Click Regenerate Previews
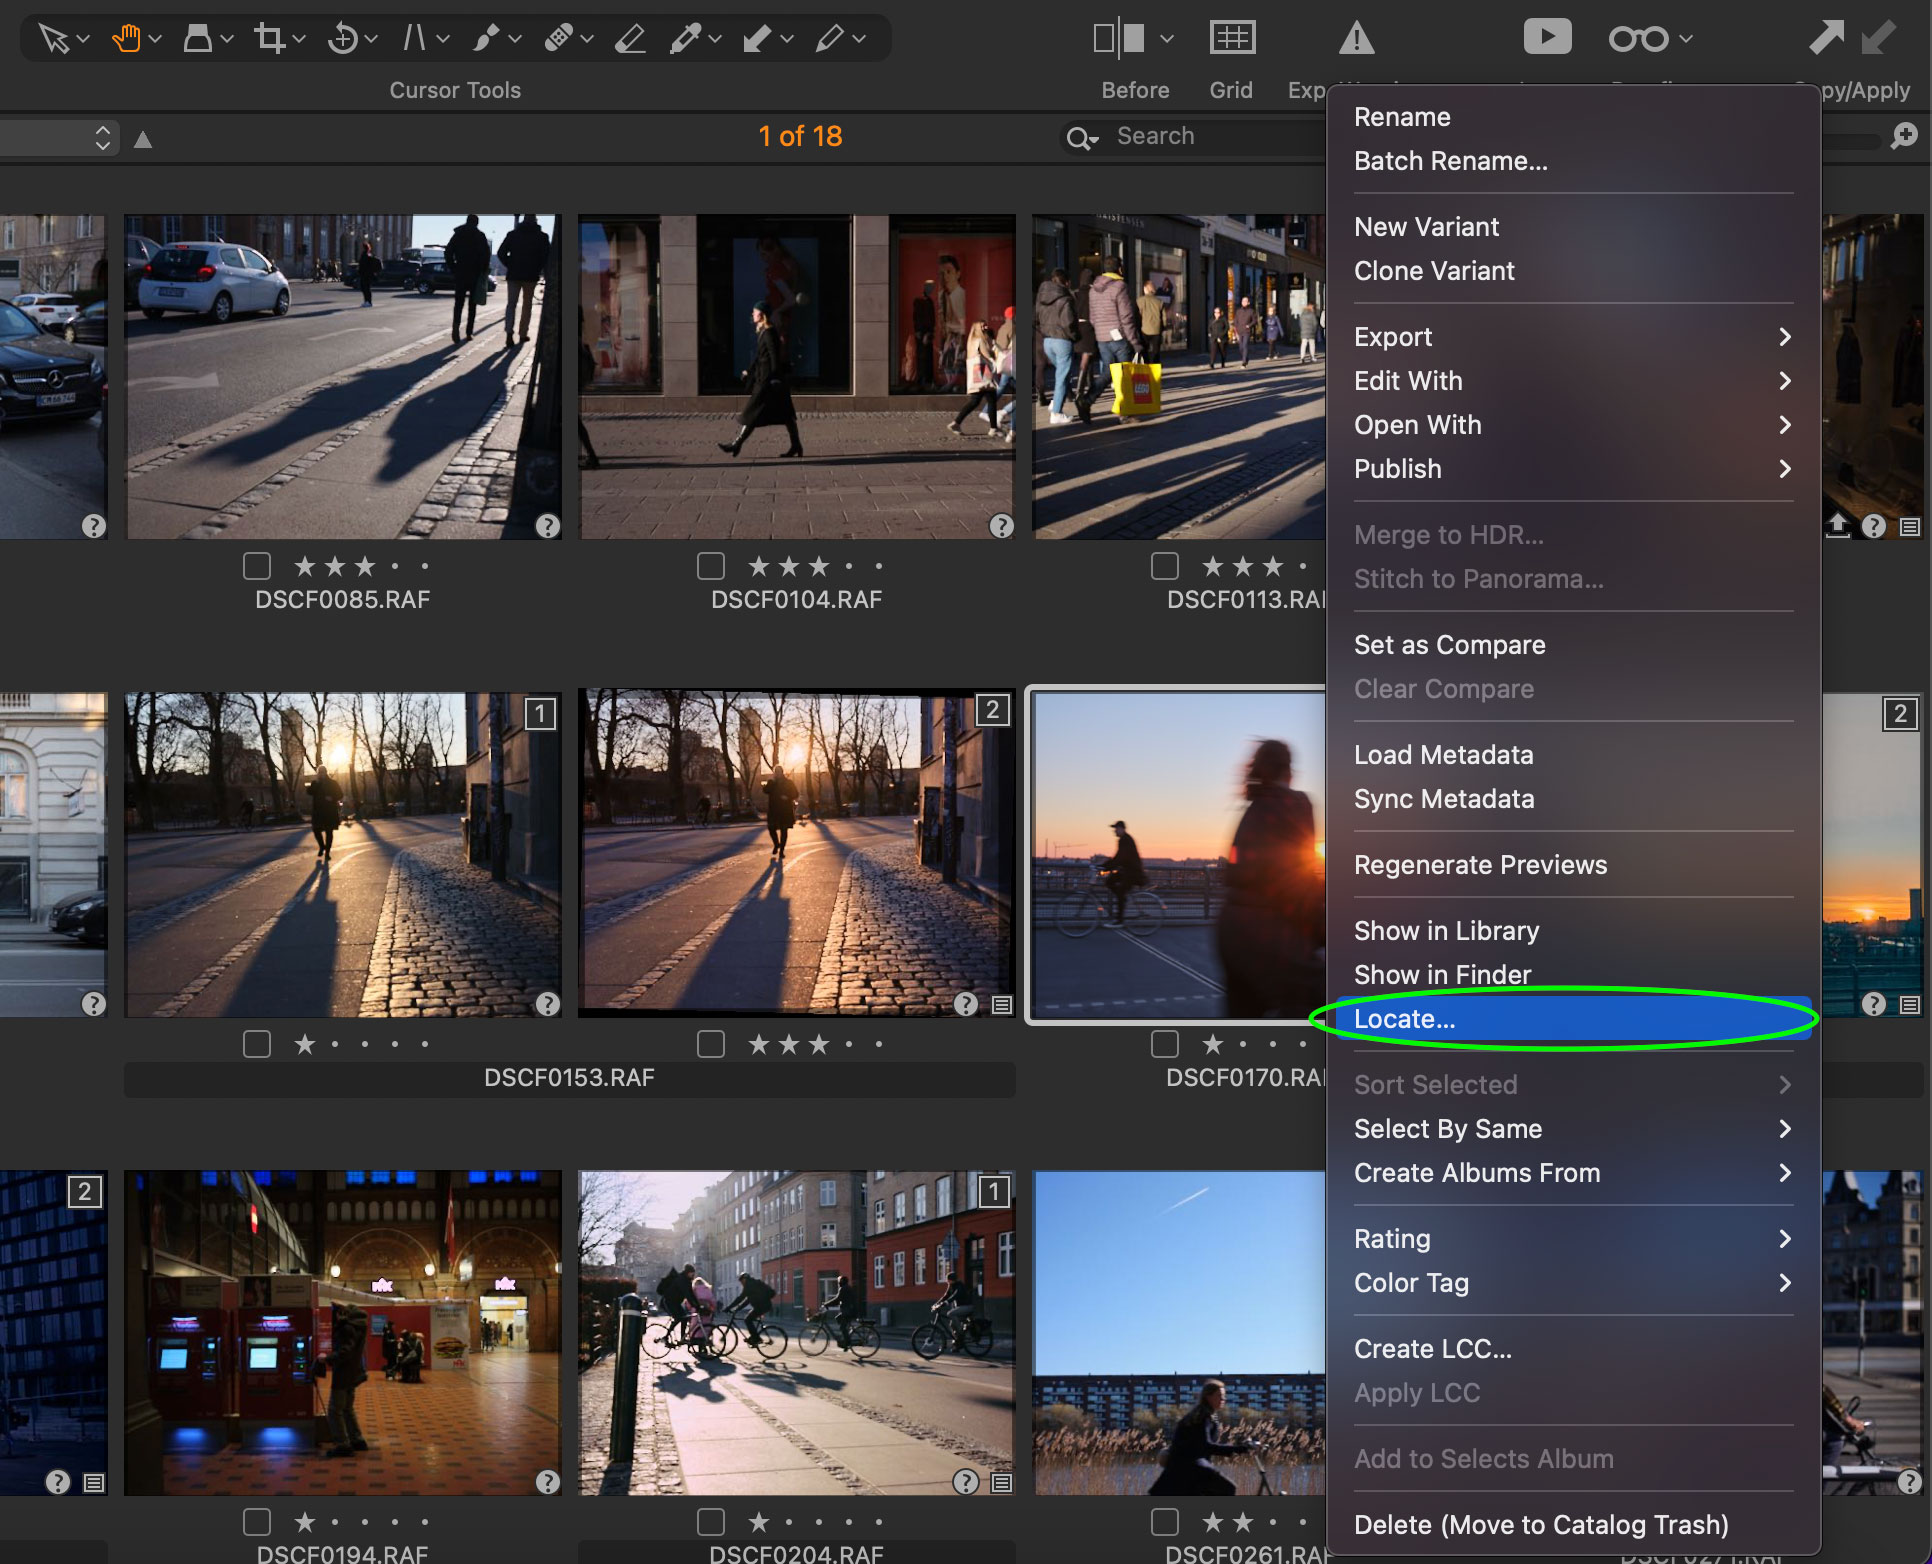This screenshot has width=1932, height=1564. [x=1481, y=865]
